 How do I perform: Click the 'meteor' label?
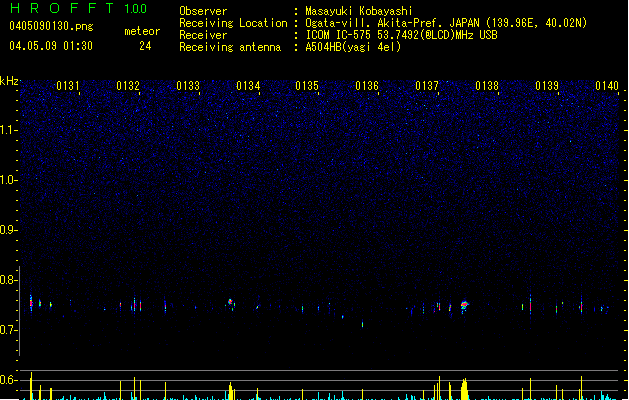(142, 31)
